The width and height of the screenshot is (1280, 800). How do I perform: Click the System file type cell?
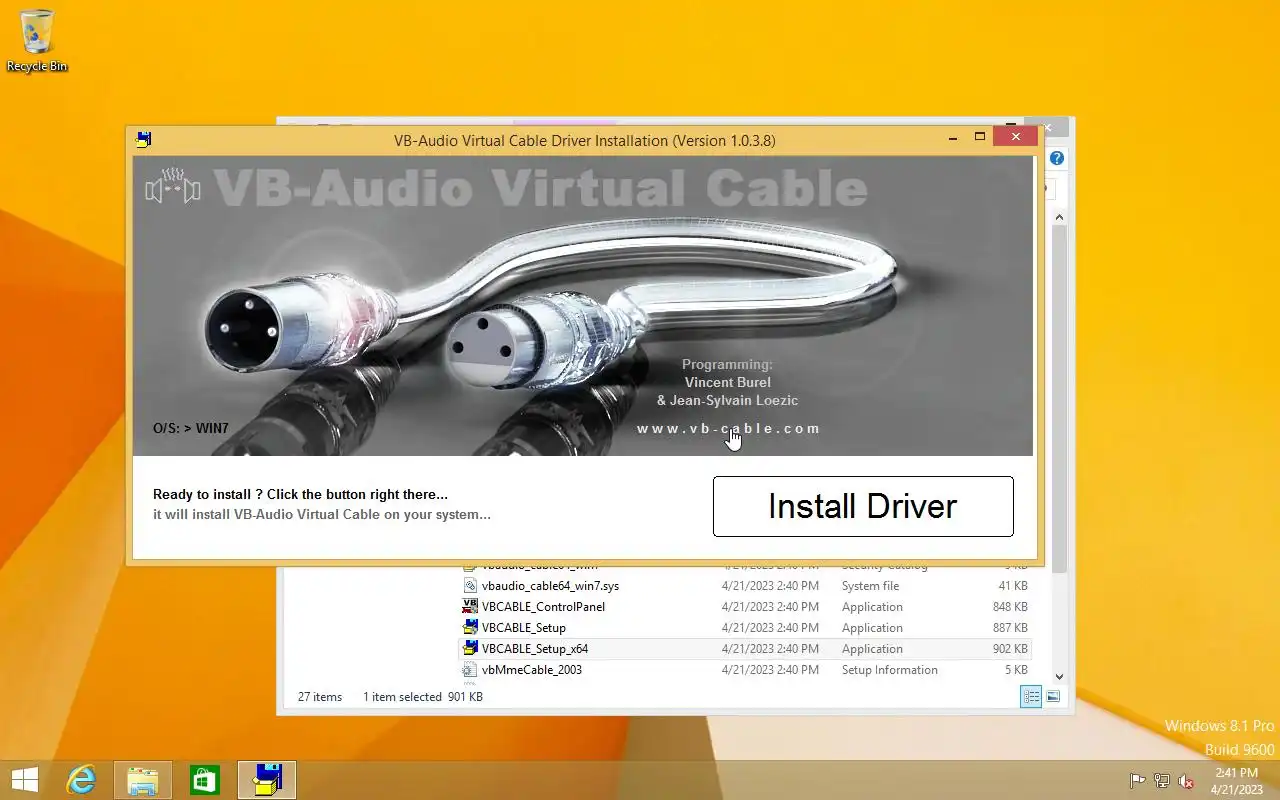(870, 586)
